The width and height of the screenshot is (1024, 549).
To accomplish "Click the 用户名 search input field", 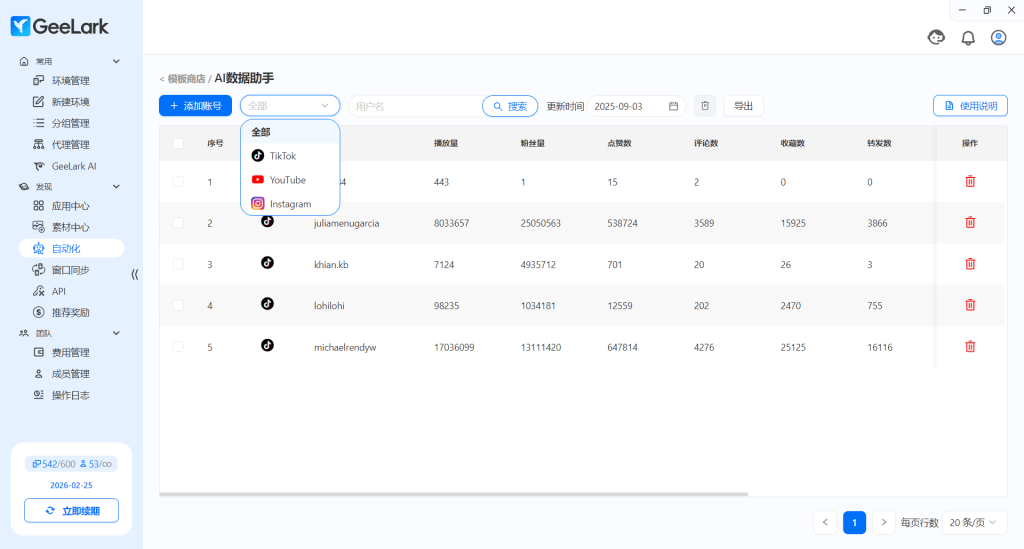I will [414, 106].
